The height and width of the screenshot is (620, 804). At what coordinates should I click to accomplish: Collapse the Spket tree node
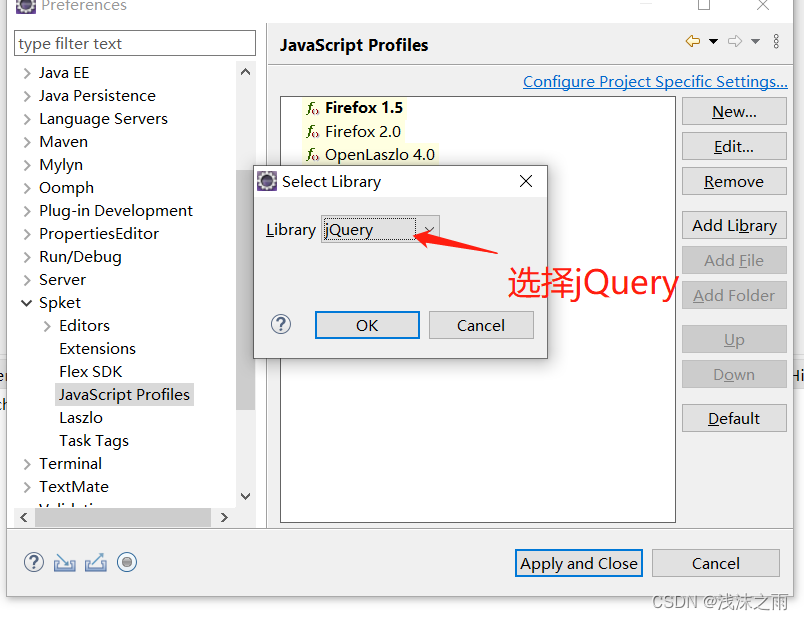(x=27, y=303)
